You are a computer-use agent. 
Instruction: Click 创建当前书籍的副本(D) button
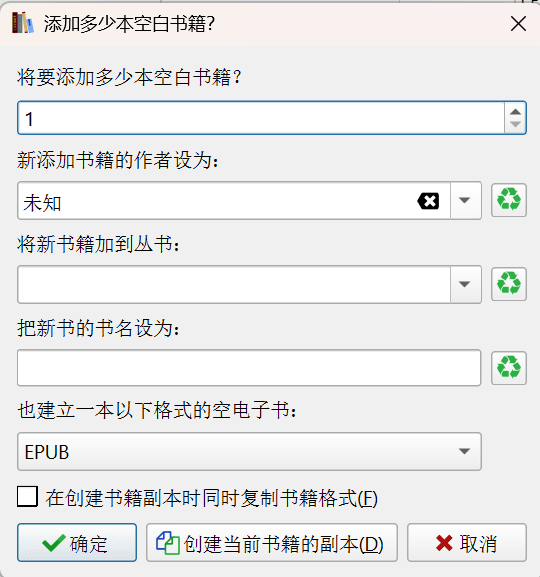tap(272, 542)
